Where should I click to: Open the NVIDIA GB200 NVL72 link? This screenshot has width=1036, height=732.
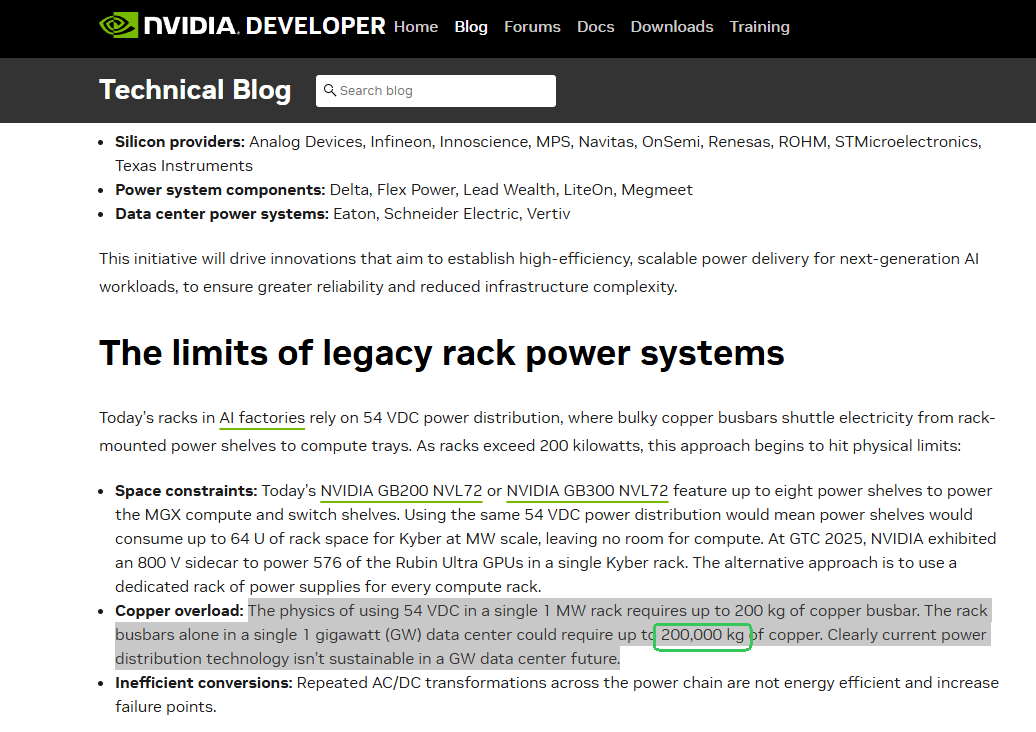[x=401, y=491]
